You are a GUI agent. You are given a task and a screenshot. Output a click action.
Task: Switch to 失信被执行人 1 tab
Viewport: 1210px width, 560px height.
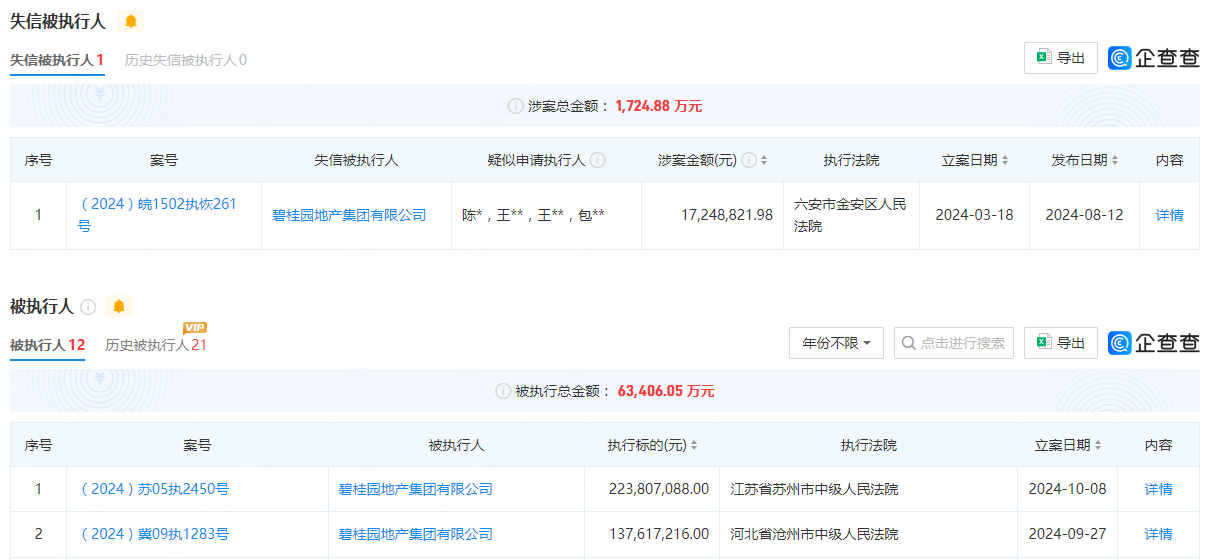pos(57,60)
